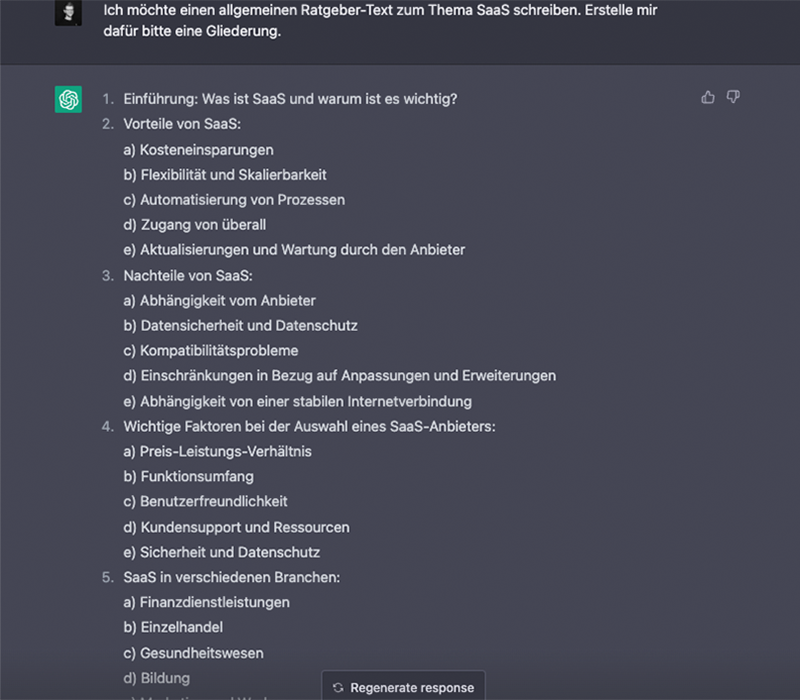This screenshot has width=800, height=700.
Task: Select 'SaaS in verschiedenen Branchen:' heading
Action: point(232,577)
